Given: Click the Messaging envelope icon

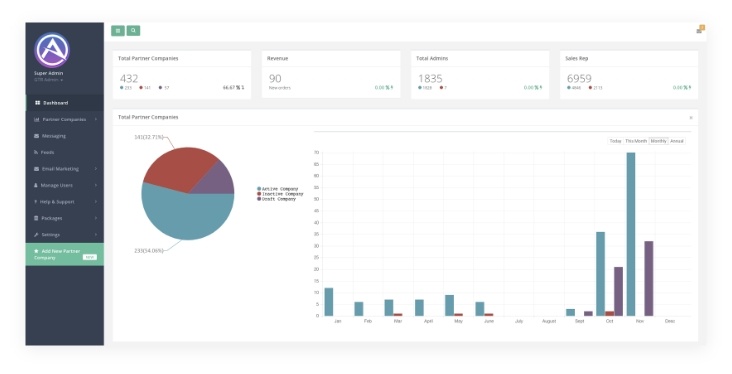Looking at the screenshot, I should (x=36, y=136).
